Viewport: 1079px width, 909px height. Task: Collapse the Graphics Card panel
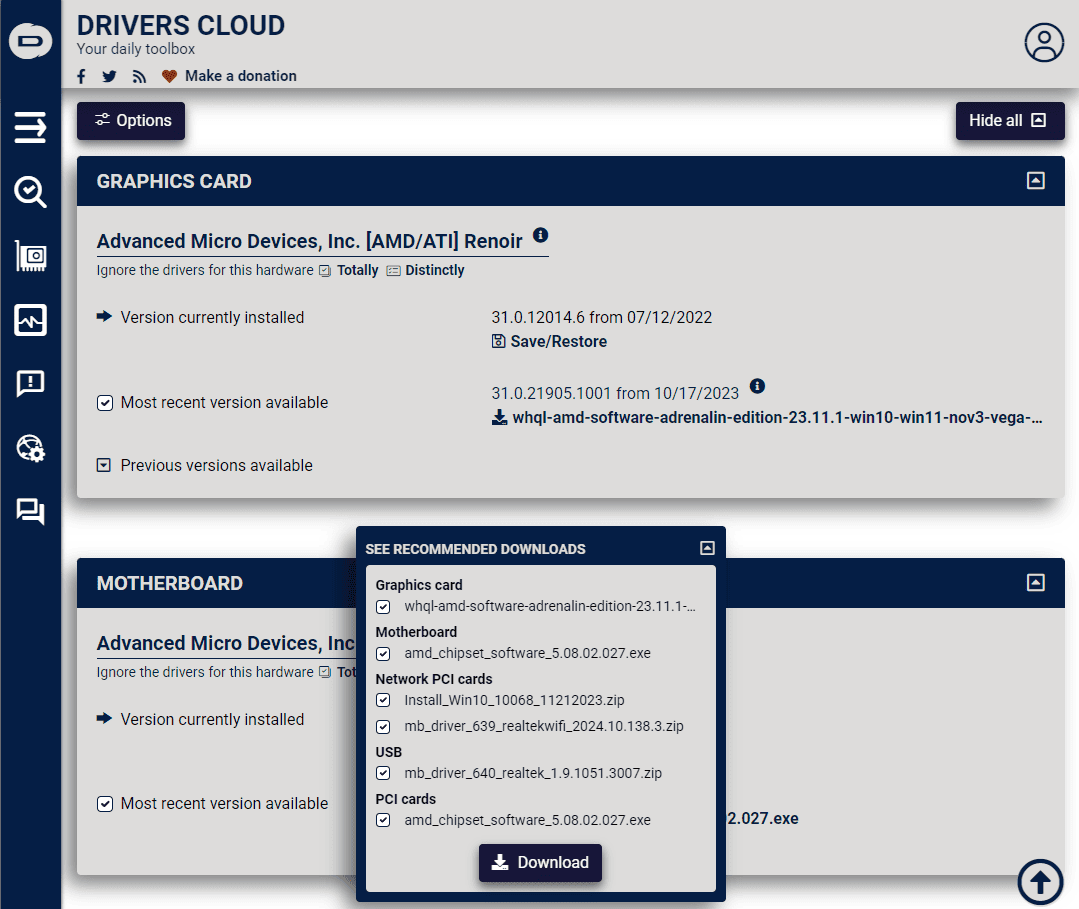pyautogui.click(x=1035, y=181)
